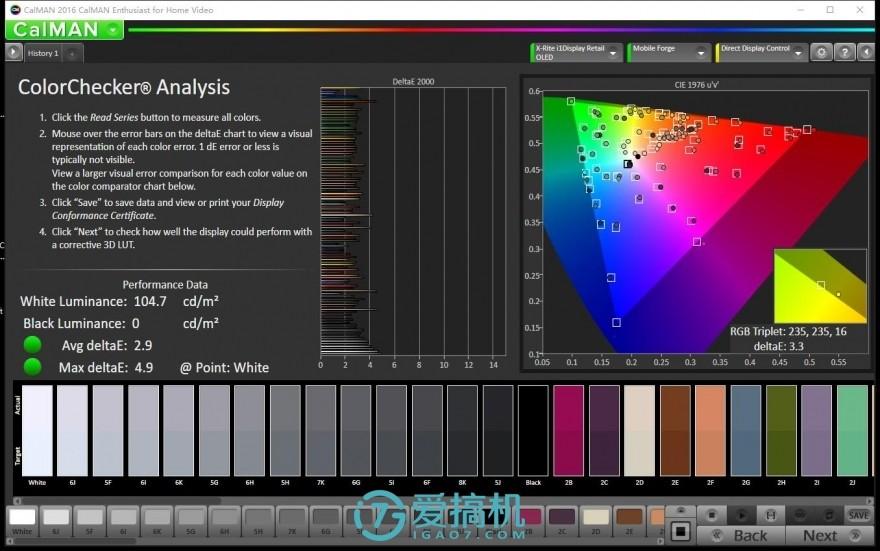Select the large 2F orange comparator swatch
The height and width of the screenshot is (551, 880).
tap(711, 430)
